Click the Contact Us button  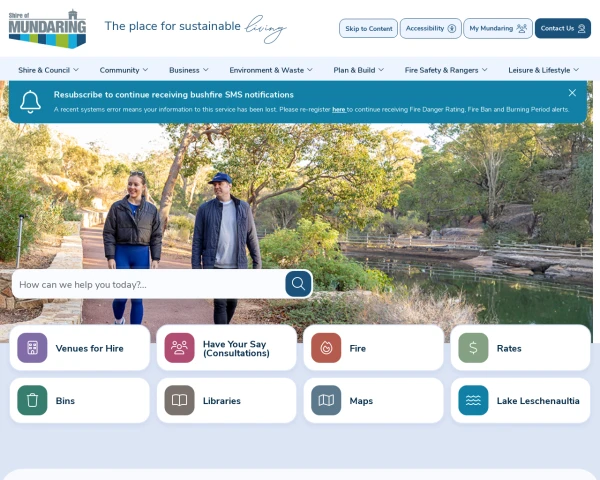click(x=563, y=28)
